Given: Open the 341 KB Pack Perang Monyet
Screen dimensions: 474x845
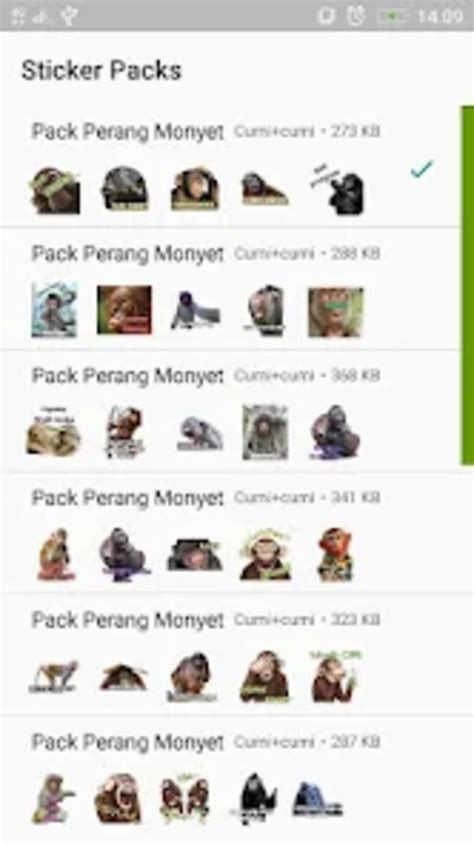Looking at the screenshot, I should (230, 533).
